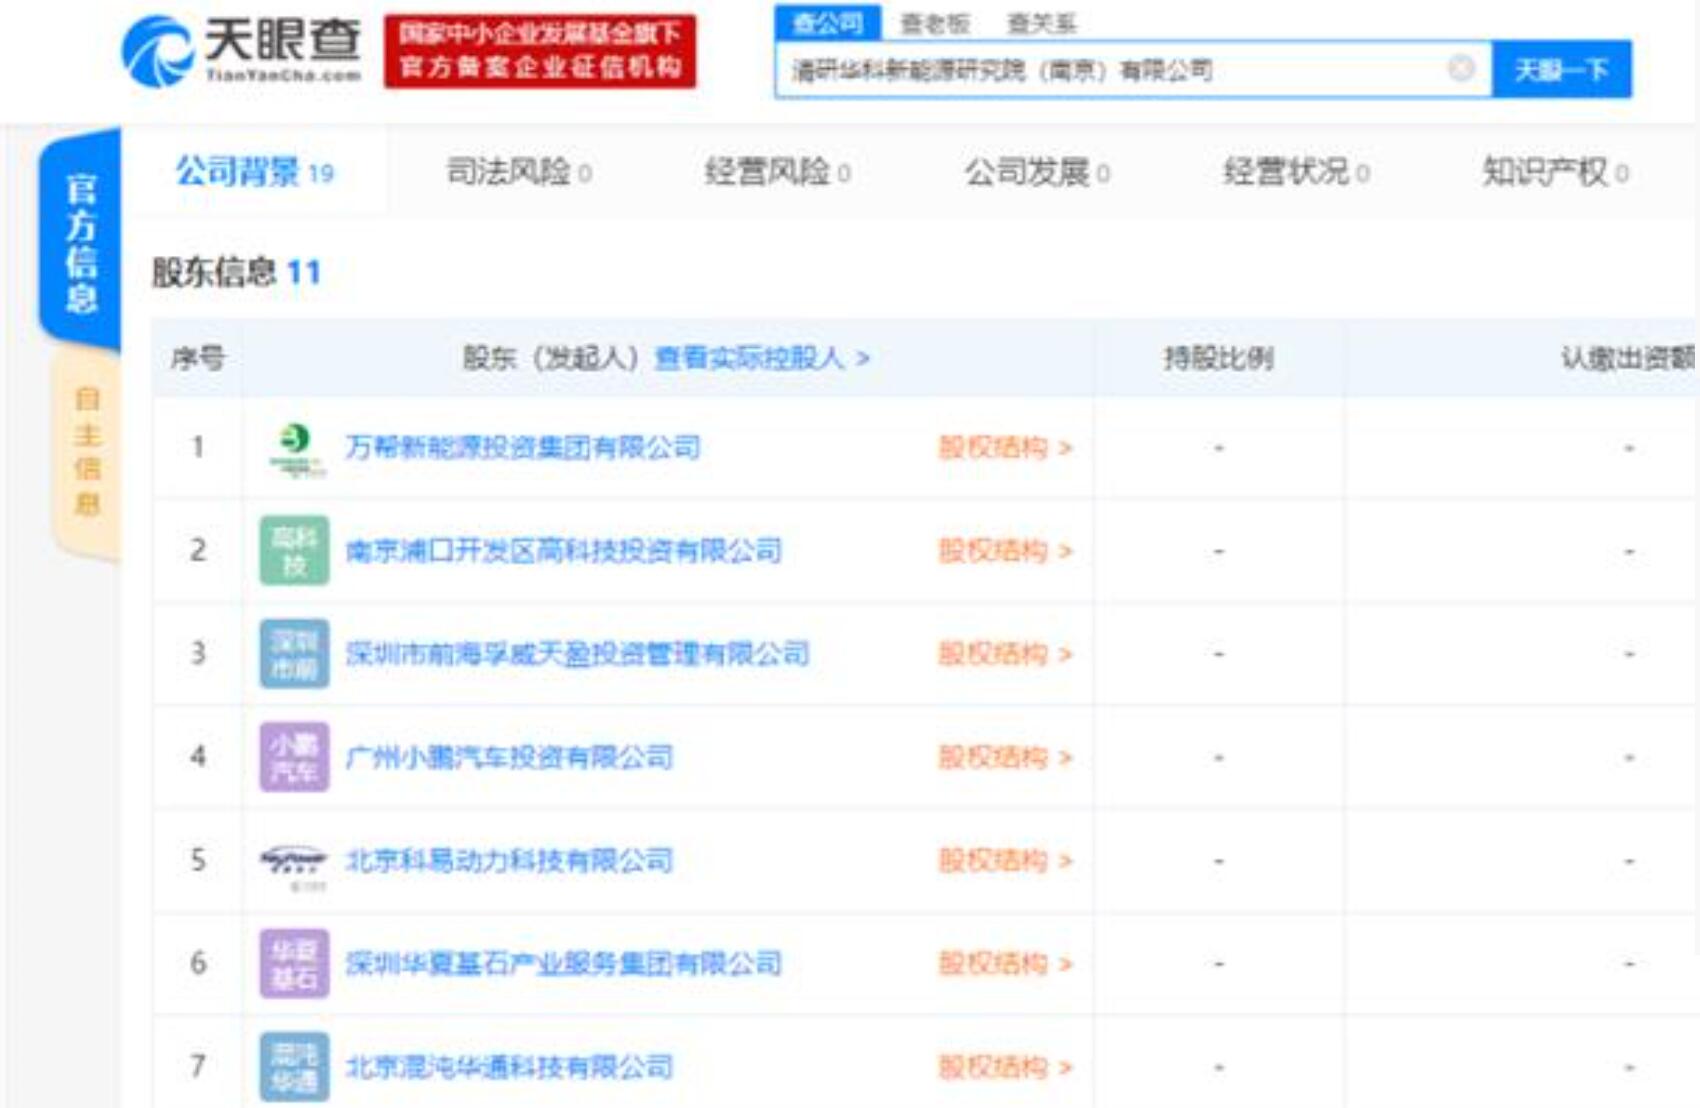Expand 股权结构 for 广州小鹏汽车投资
The image size is (1700, 1108).
pos(1005,757)
